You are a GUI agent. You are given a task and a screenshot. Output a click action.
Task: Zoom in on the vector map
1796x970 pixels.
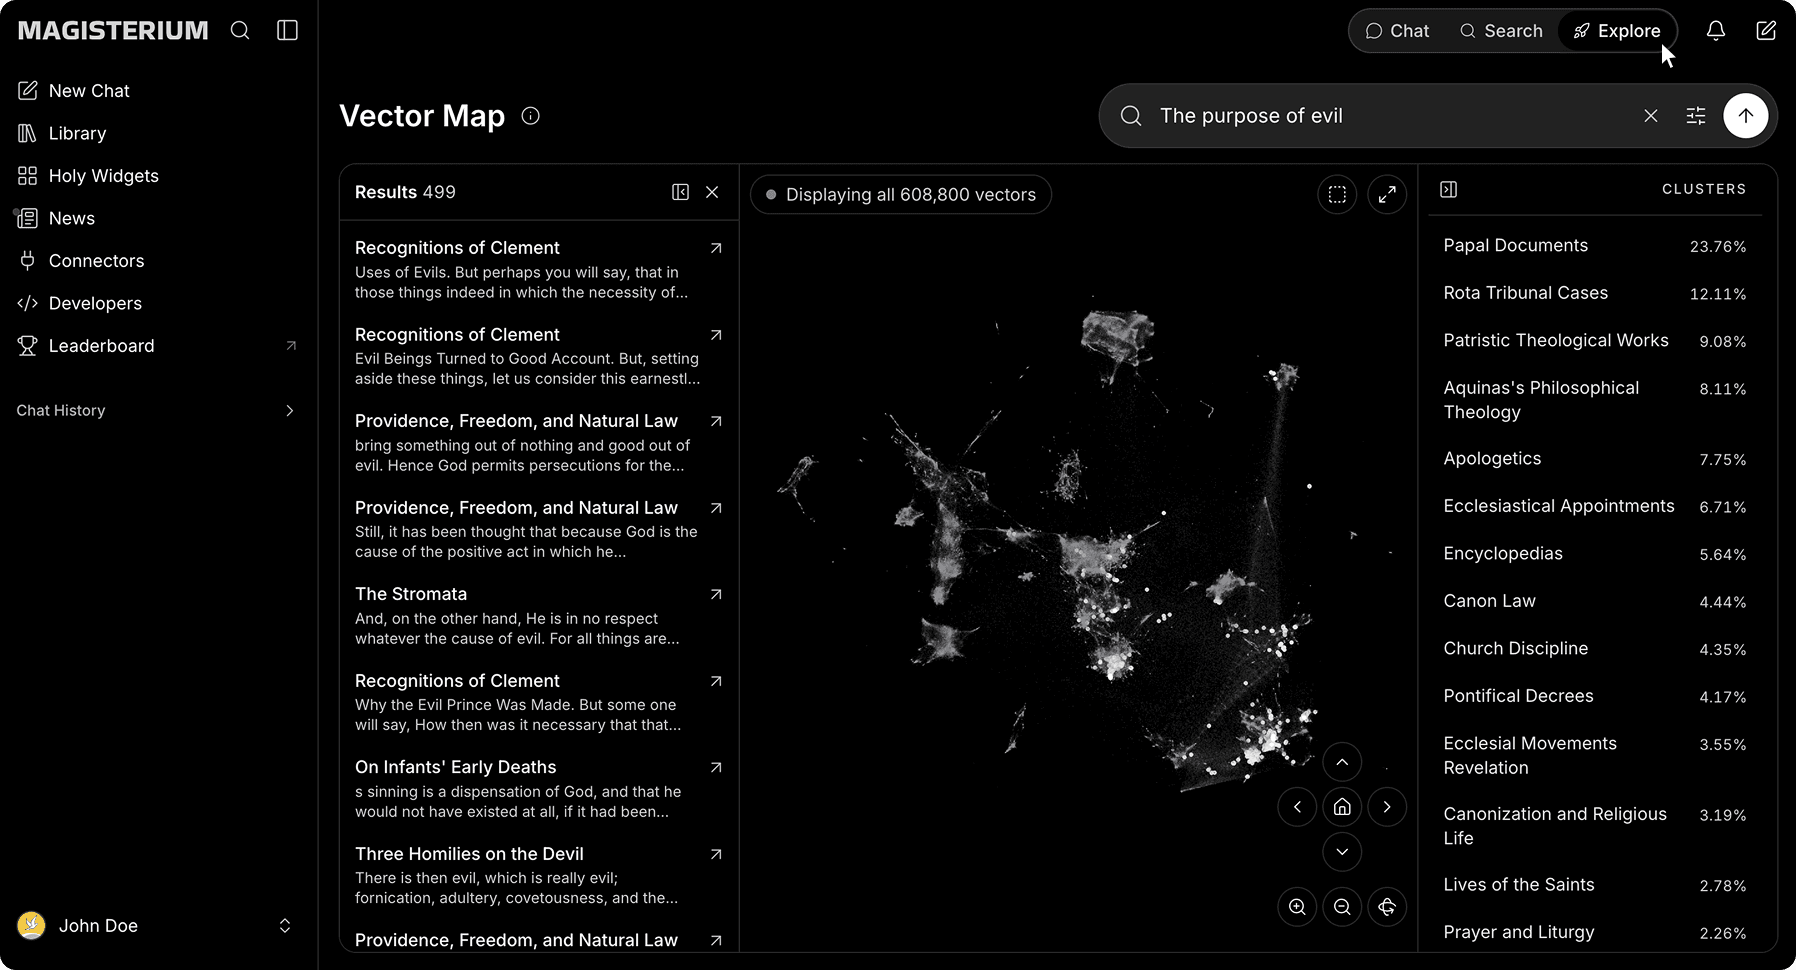[1297, 907]
